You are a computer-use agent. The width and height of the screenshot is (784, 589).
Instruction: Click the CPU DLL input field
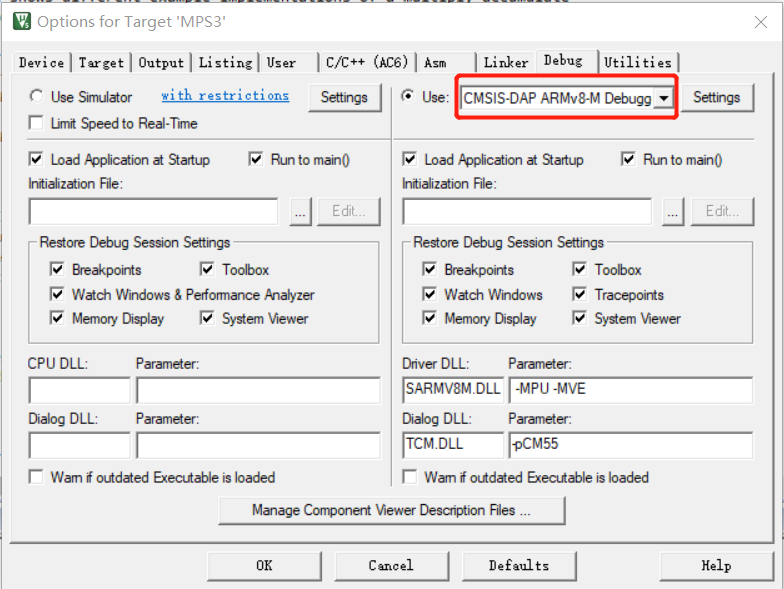tap(80, 390)
